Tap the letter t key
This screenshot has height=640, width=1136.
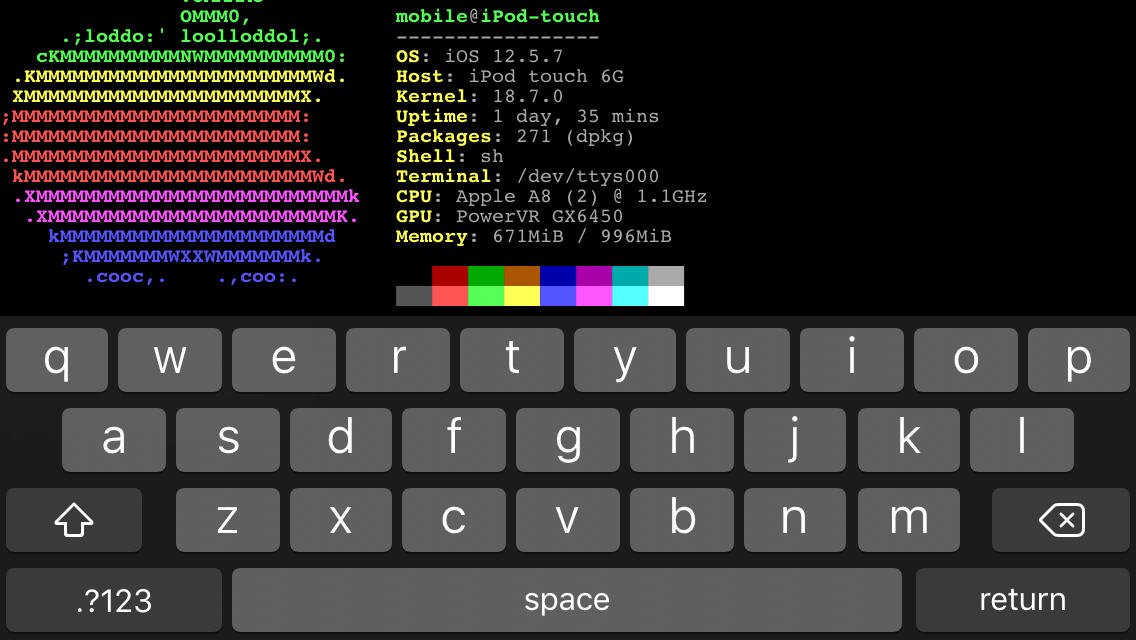tap(512, 359)
